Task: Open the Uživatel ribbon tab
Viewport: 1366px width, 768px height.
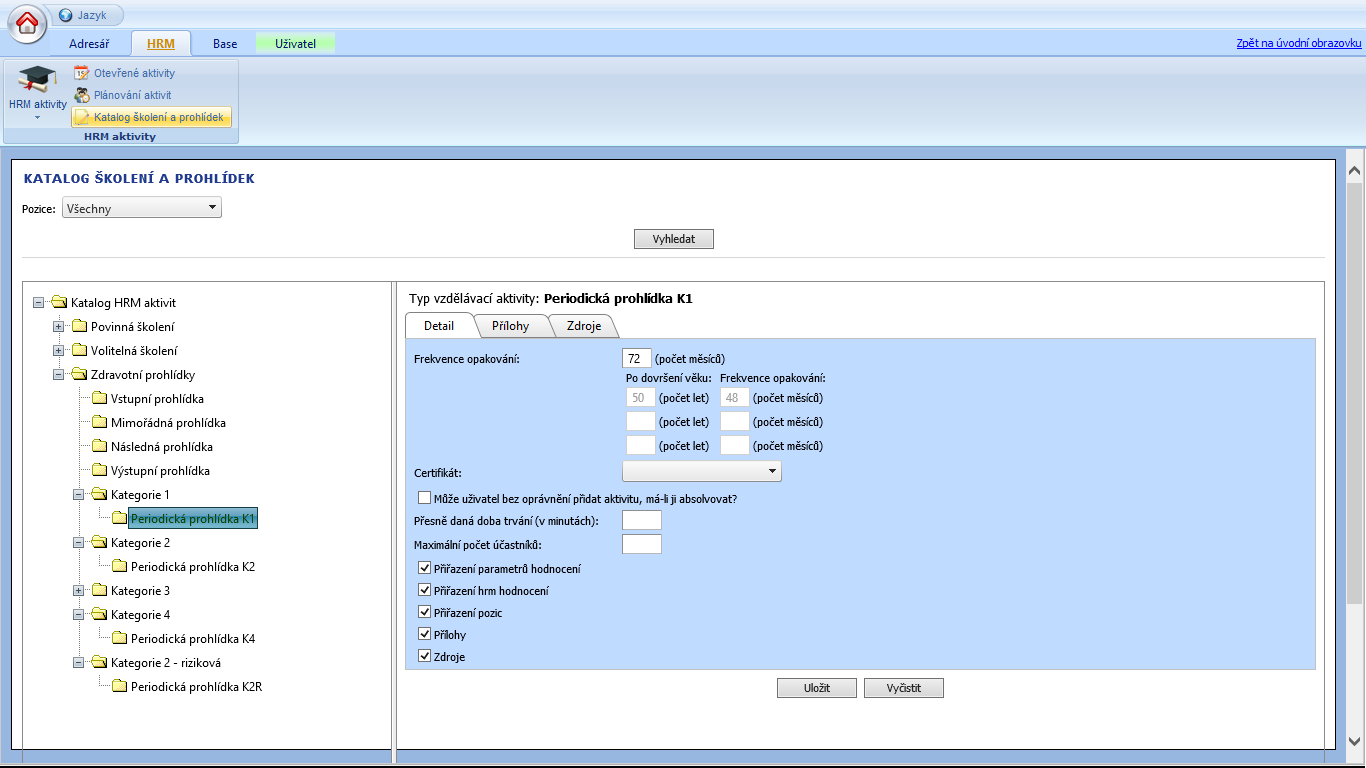Action: coord(296,44)
